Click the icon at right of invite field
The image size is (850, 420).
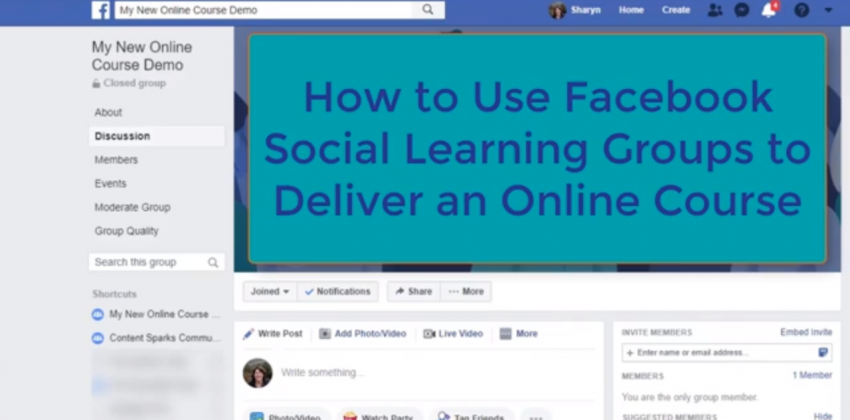coord(823,353)
